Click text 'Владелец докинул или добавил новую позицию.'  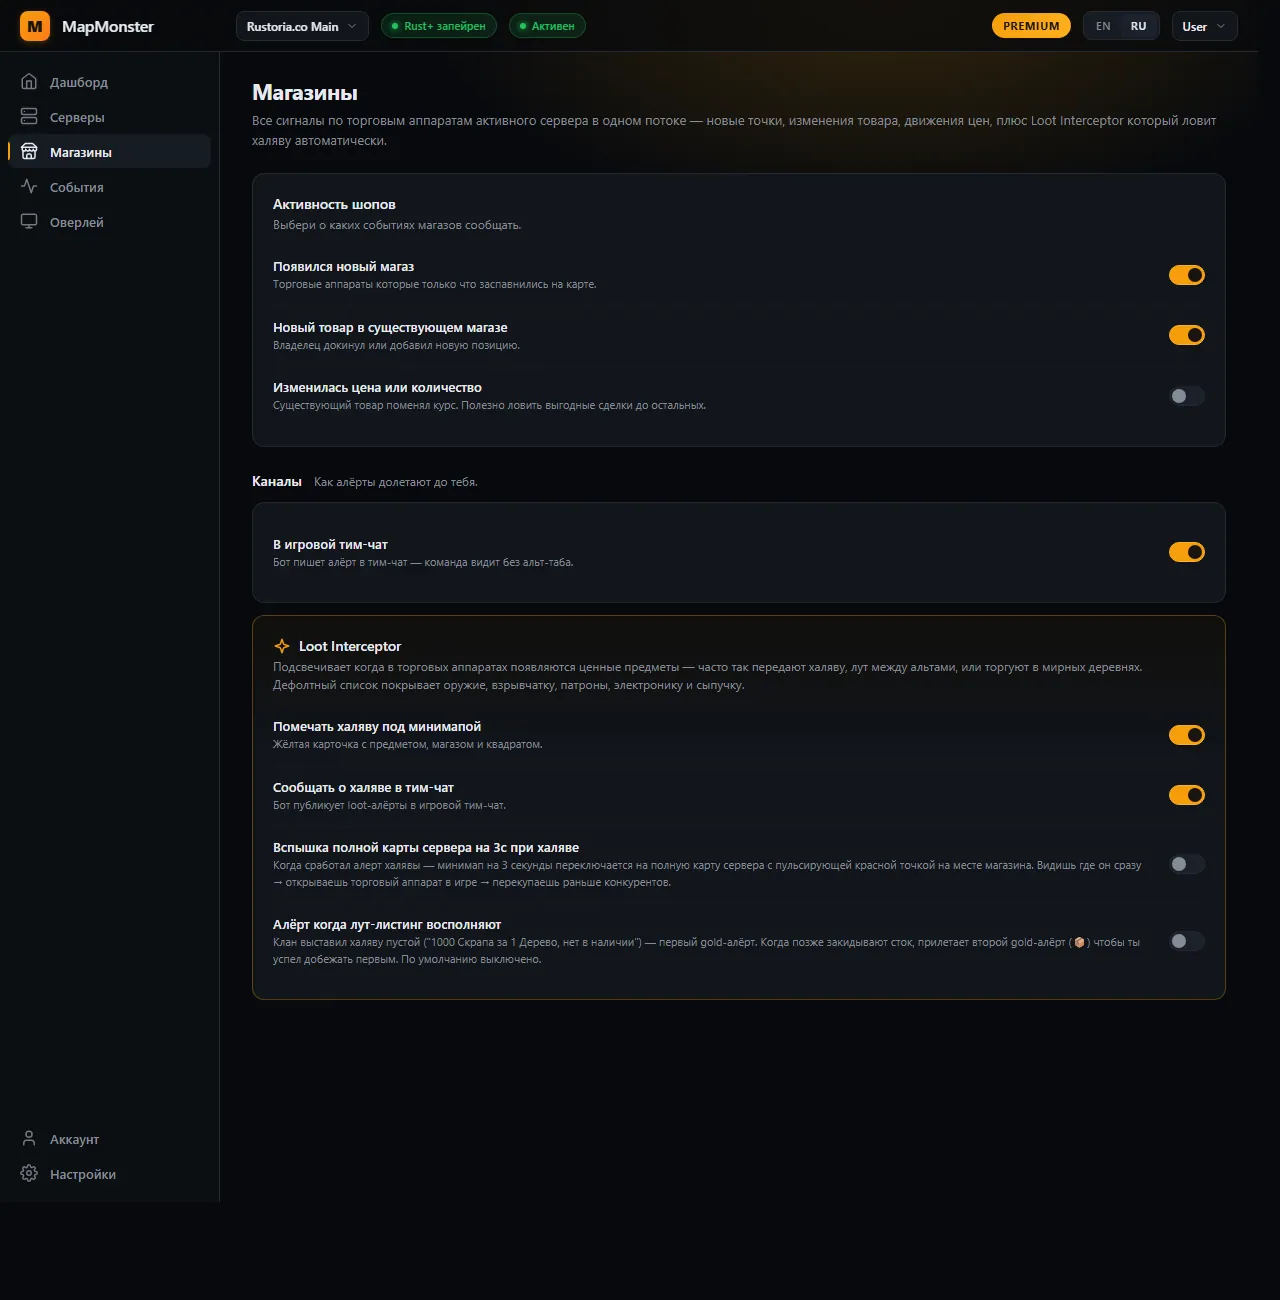397,345
